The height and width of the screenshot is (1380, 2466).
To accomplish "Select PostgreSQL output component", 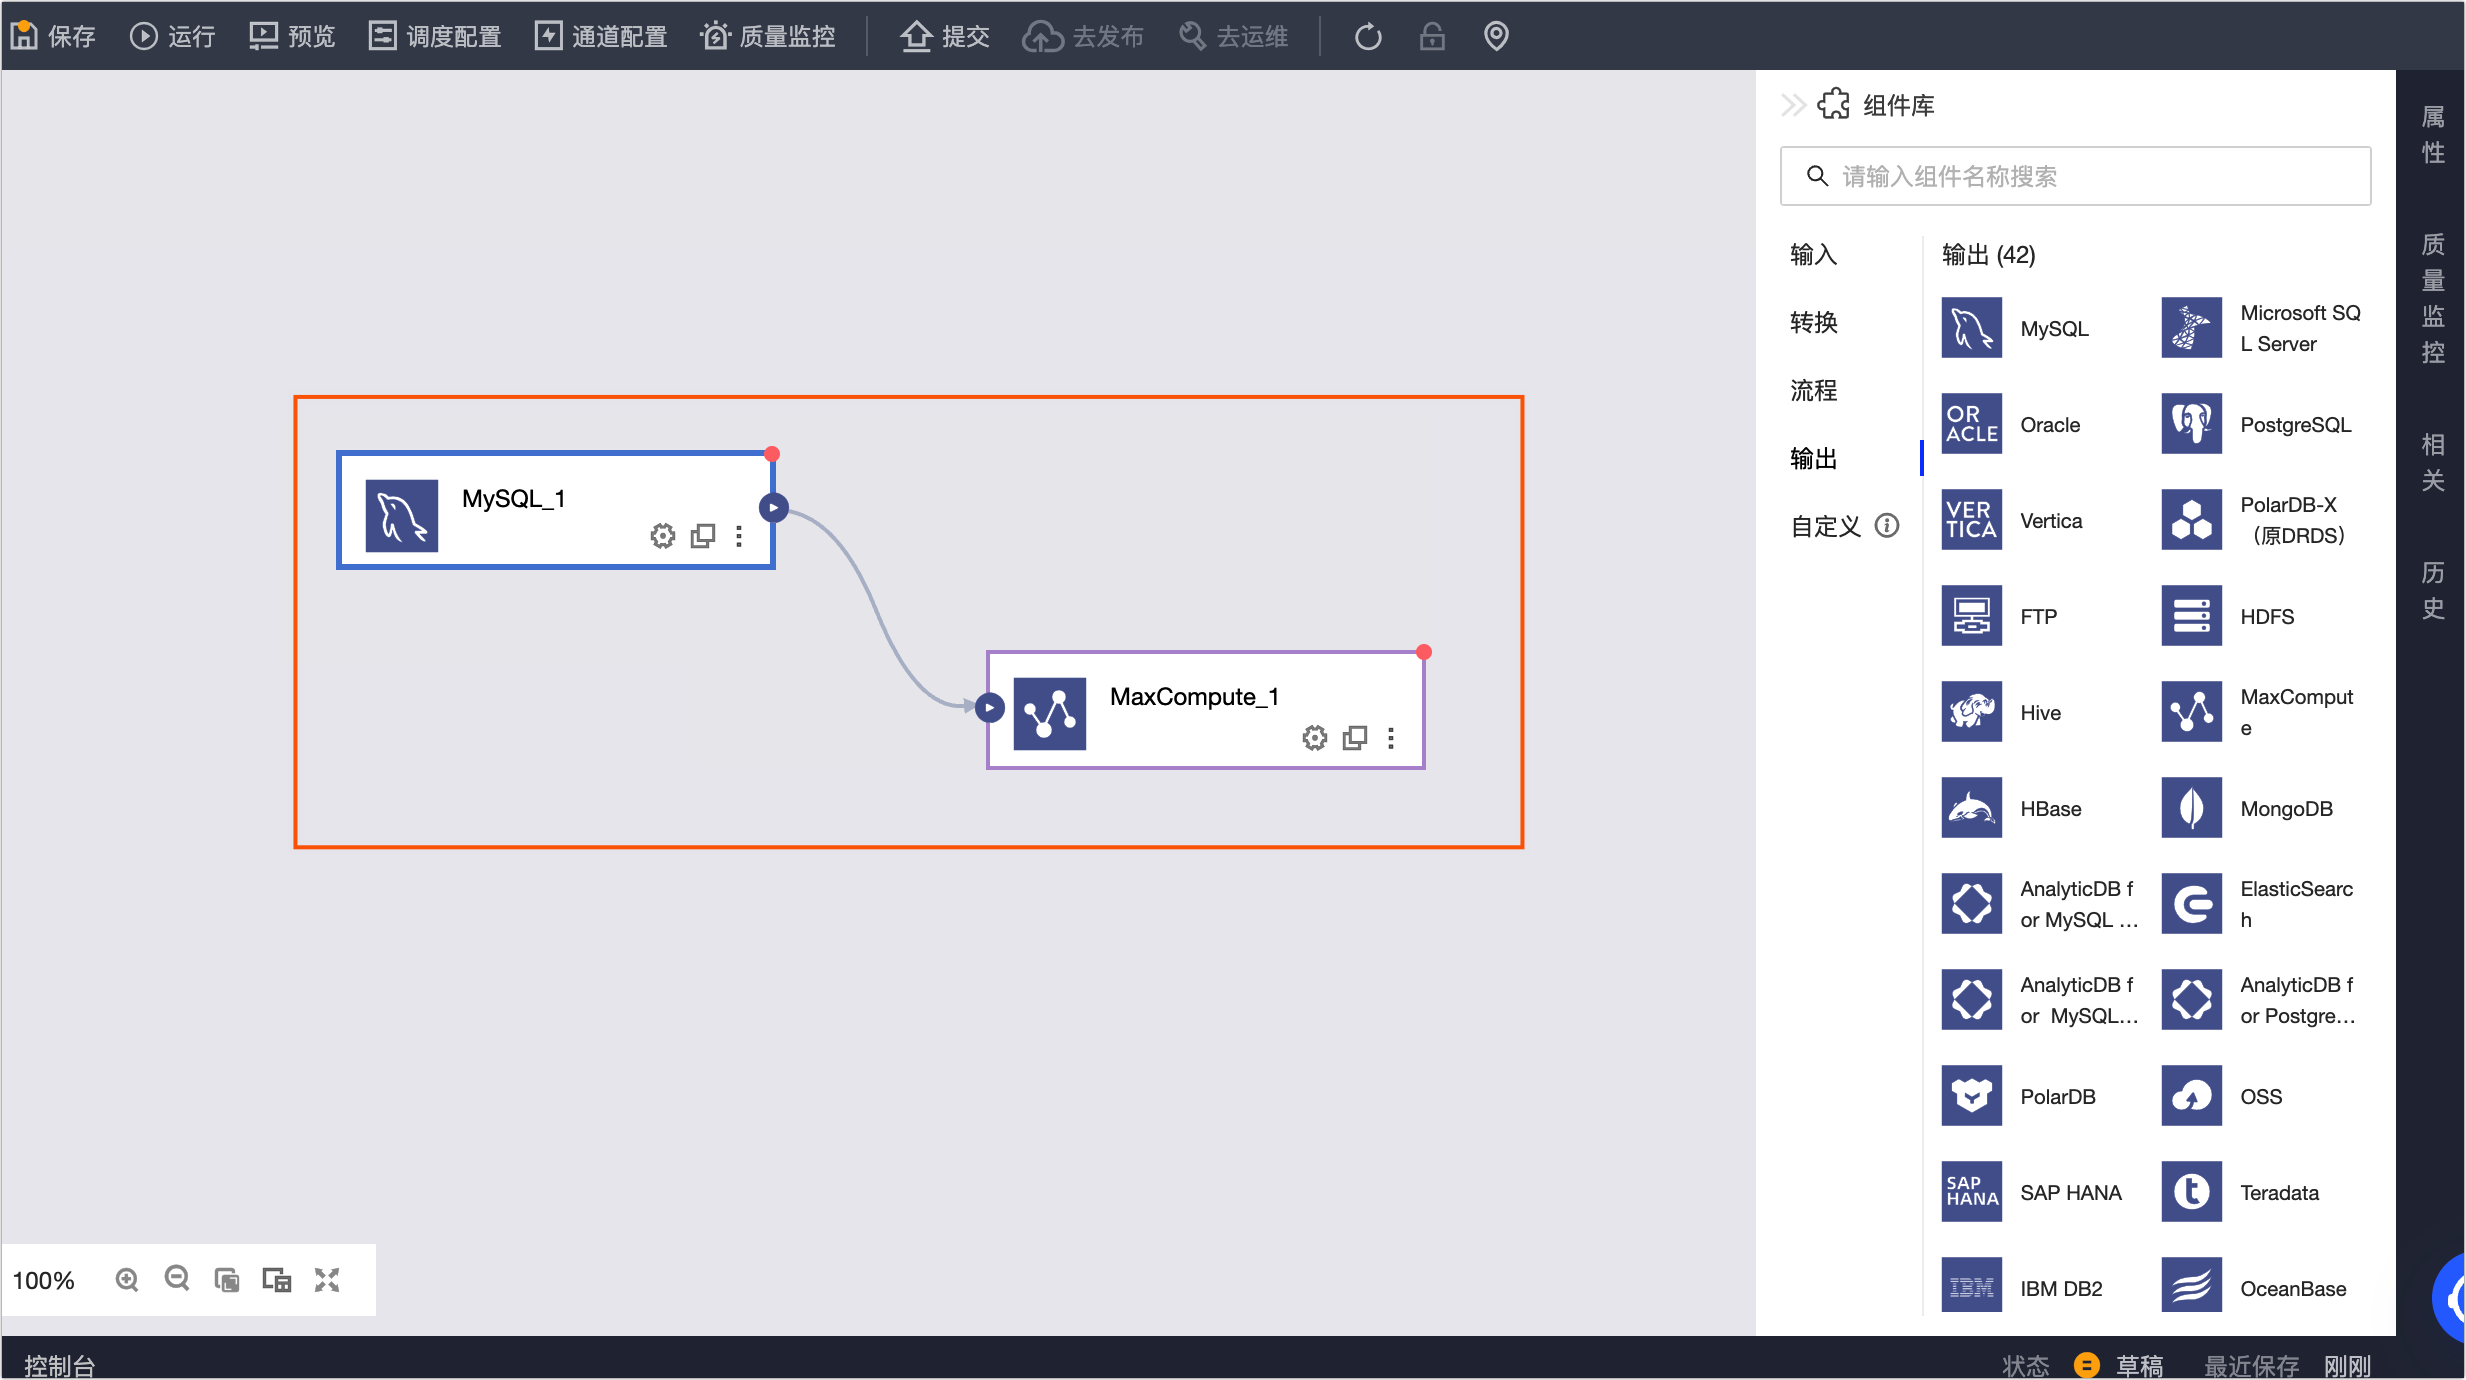I will [x=2257, y=424].
